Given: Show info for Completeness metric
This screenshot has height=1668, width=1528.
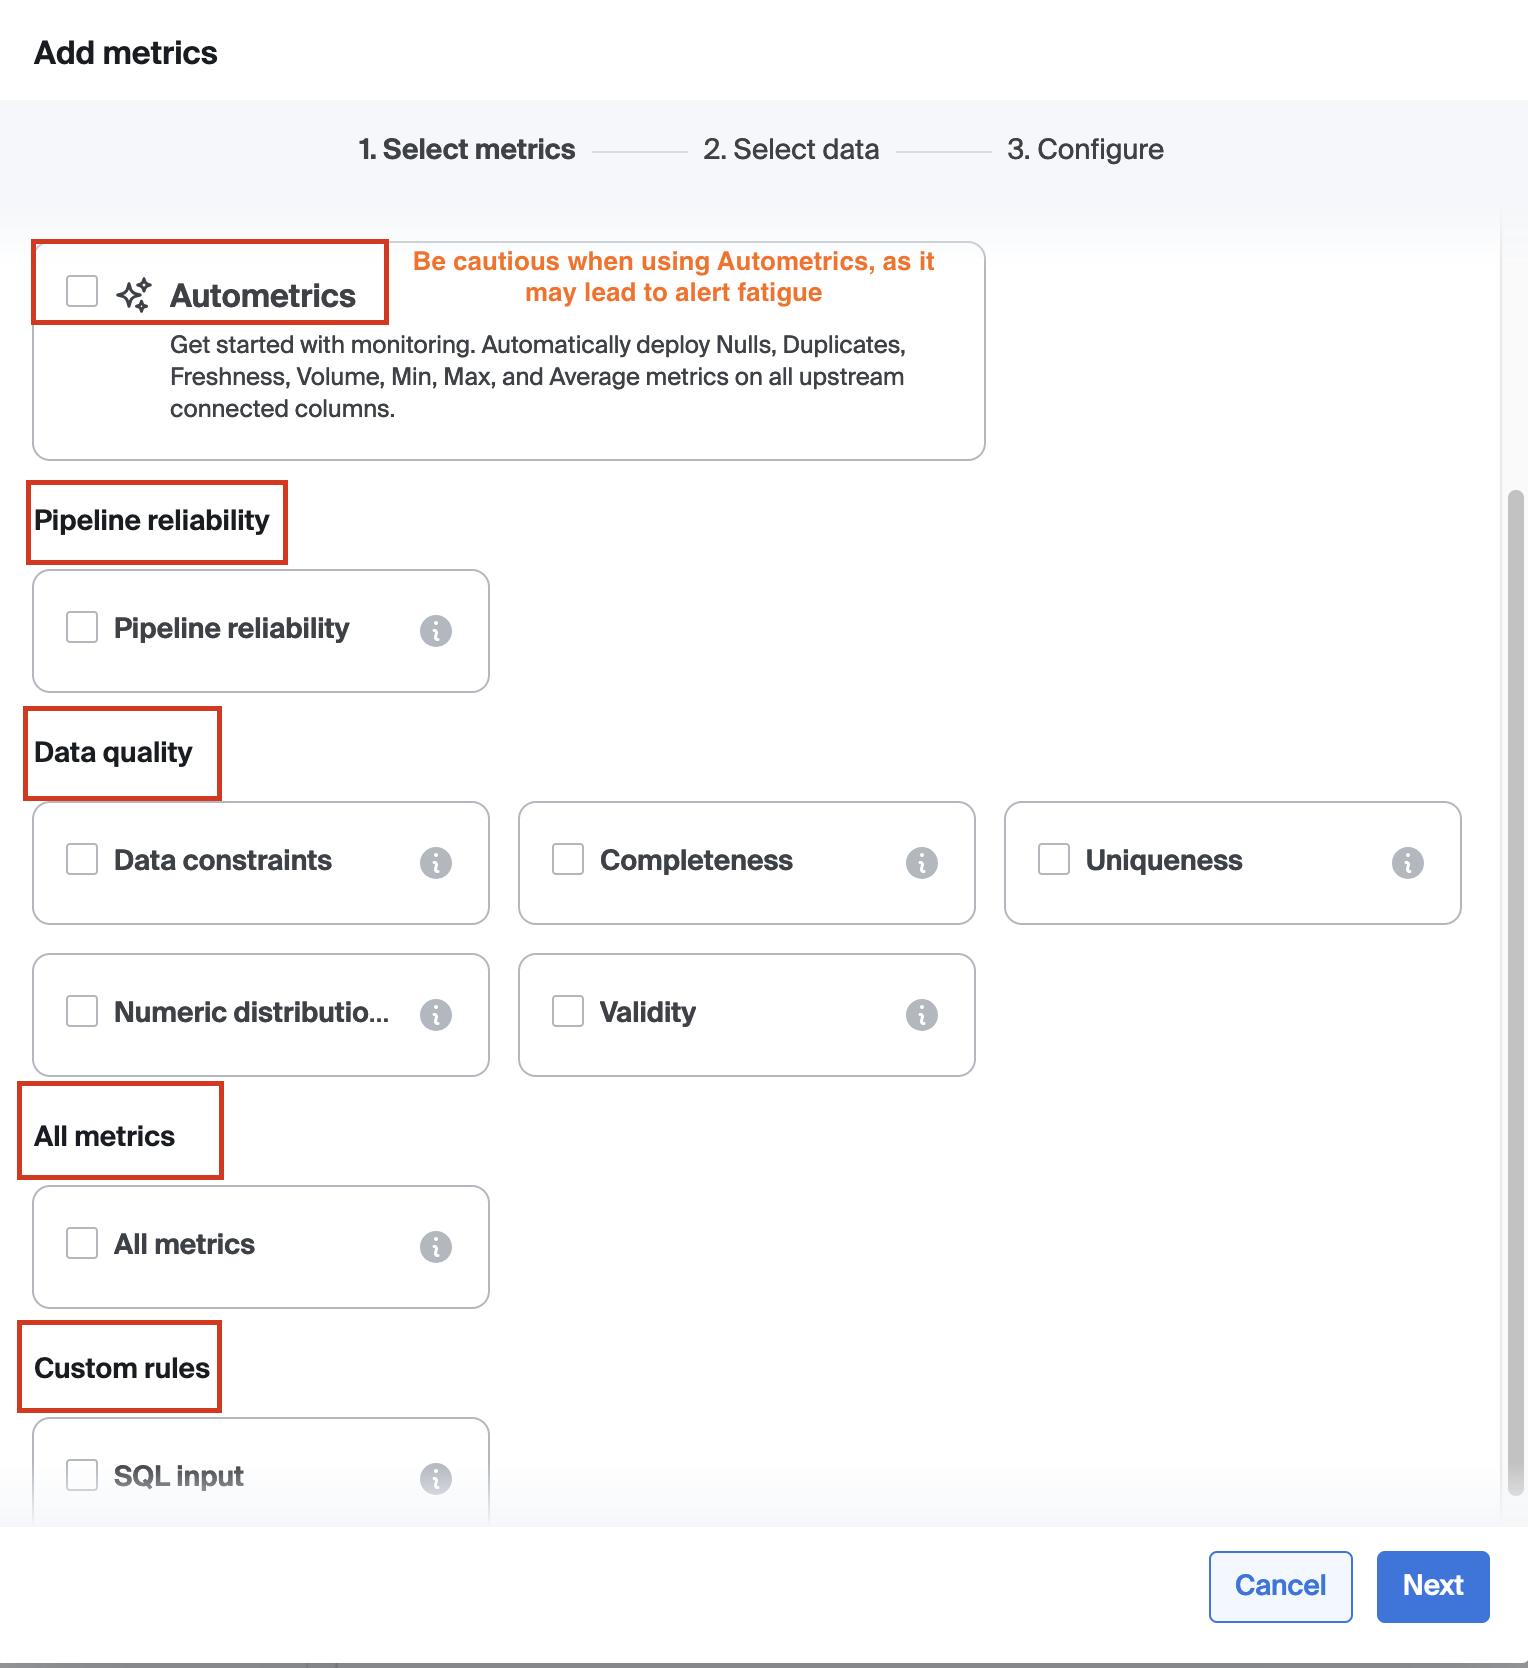Looking at the screenshot, I should coord(922,863).
